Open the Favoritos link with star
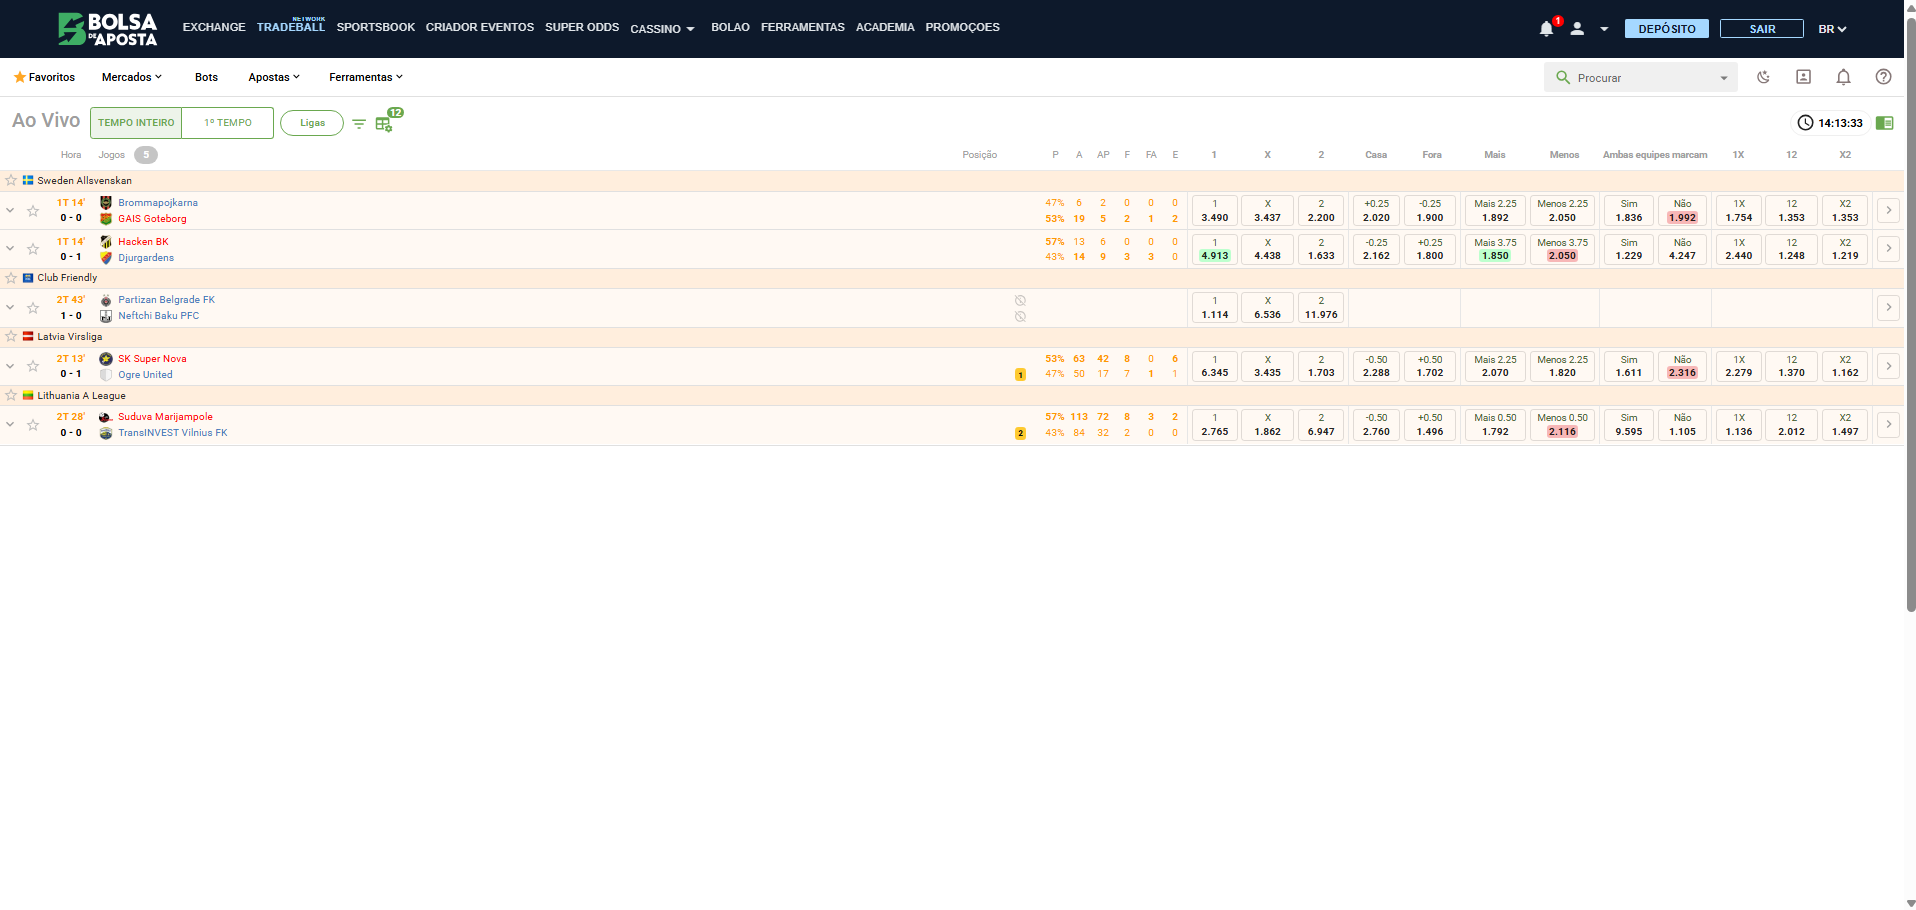 click(x=44, y=77)
